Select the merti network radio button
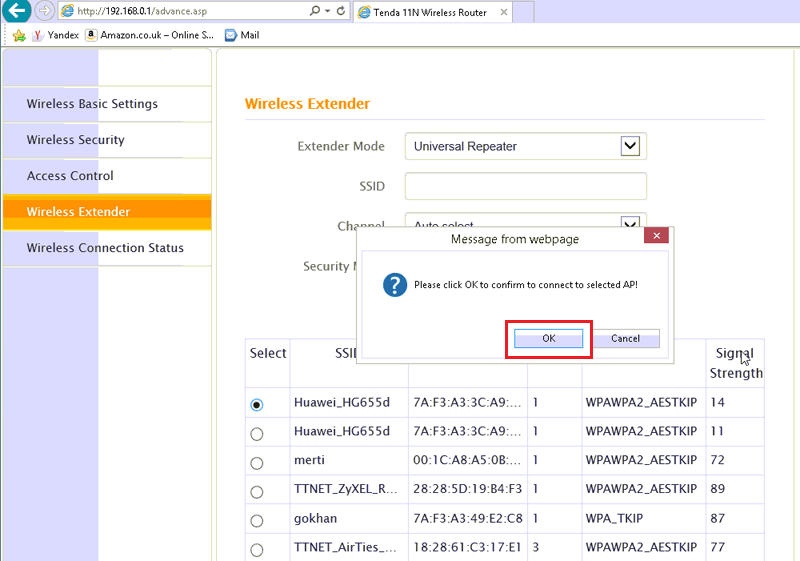 coord(257,463)
